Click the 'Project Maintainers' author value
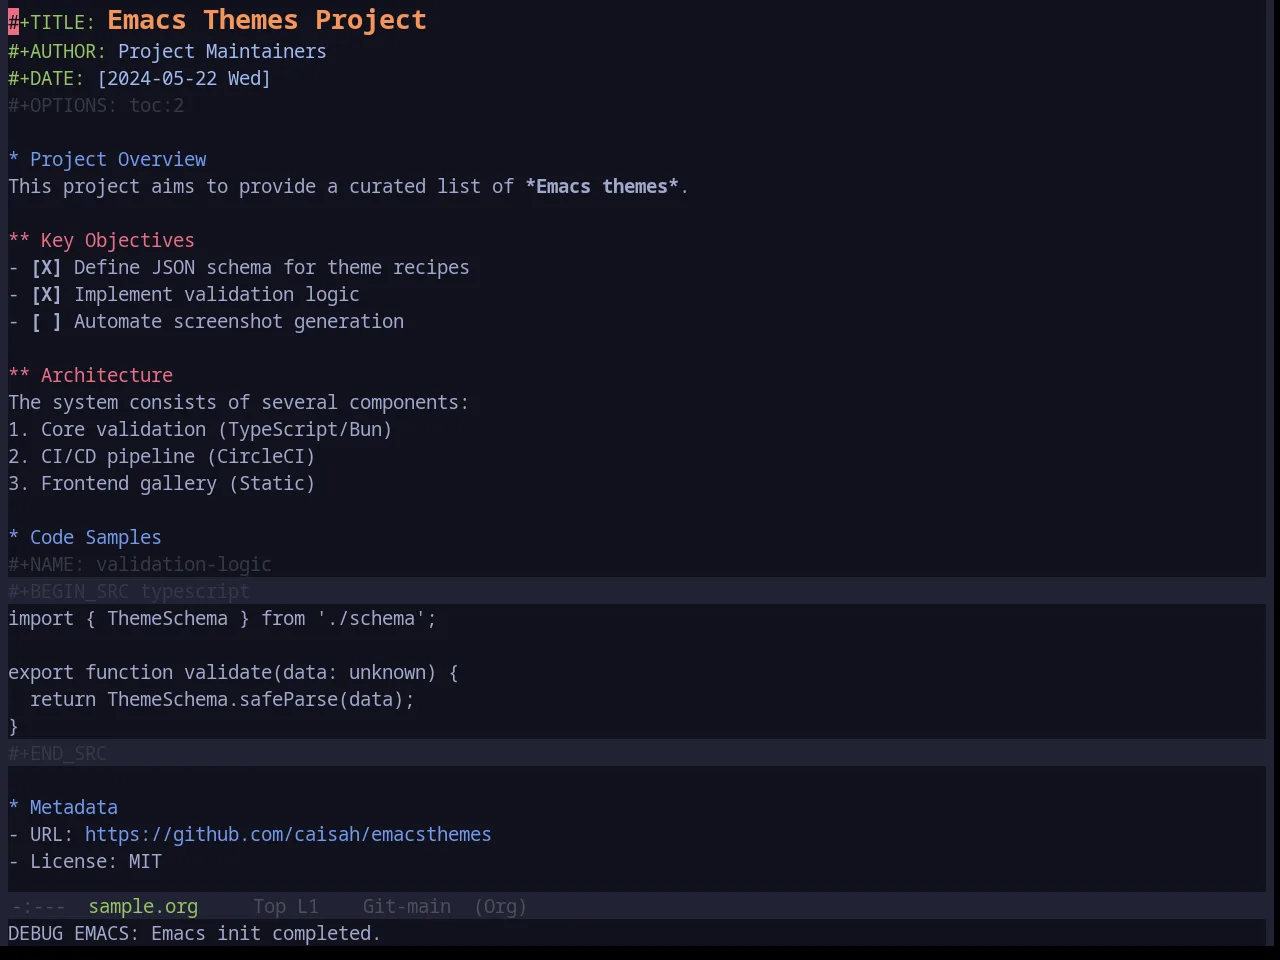Viewport: 1280px width, 960px height. point(222,52)
